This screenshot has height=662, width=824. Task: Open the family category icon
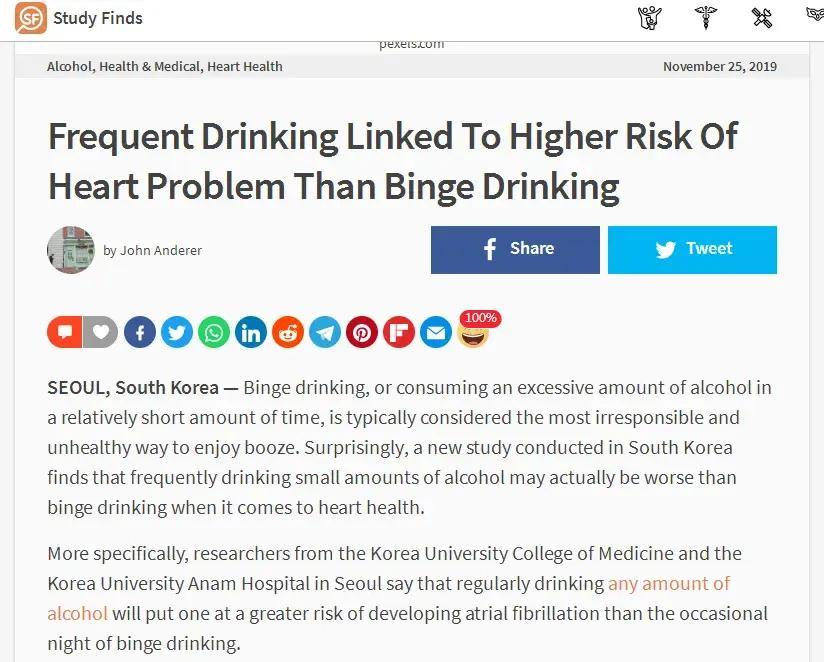(x=651, y=18)
